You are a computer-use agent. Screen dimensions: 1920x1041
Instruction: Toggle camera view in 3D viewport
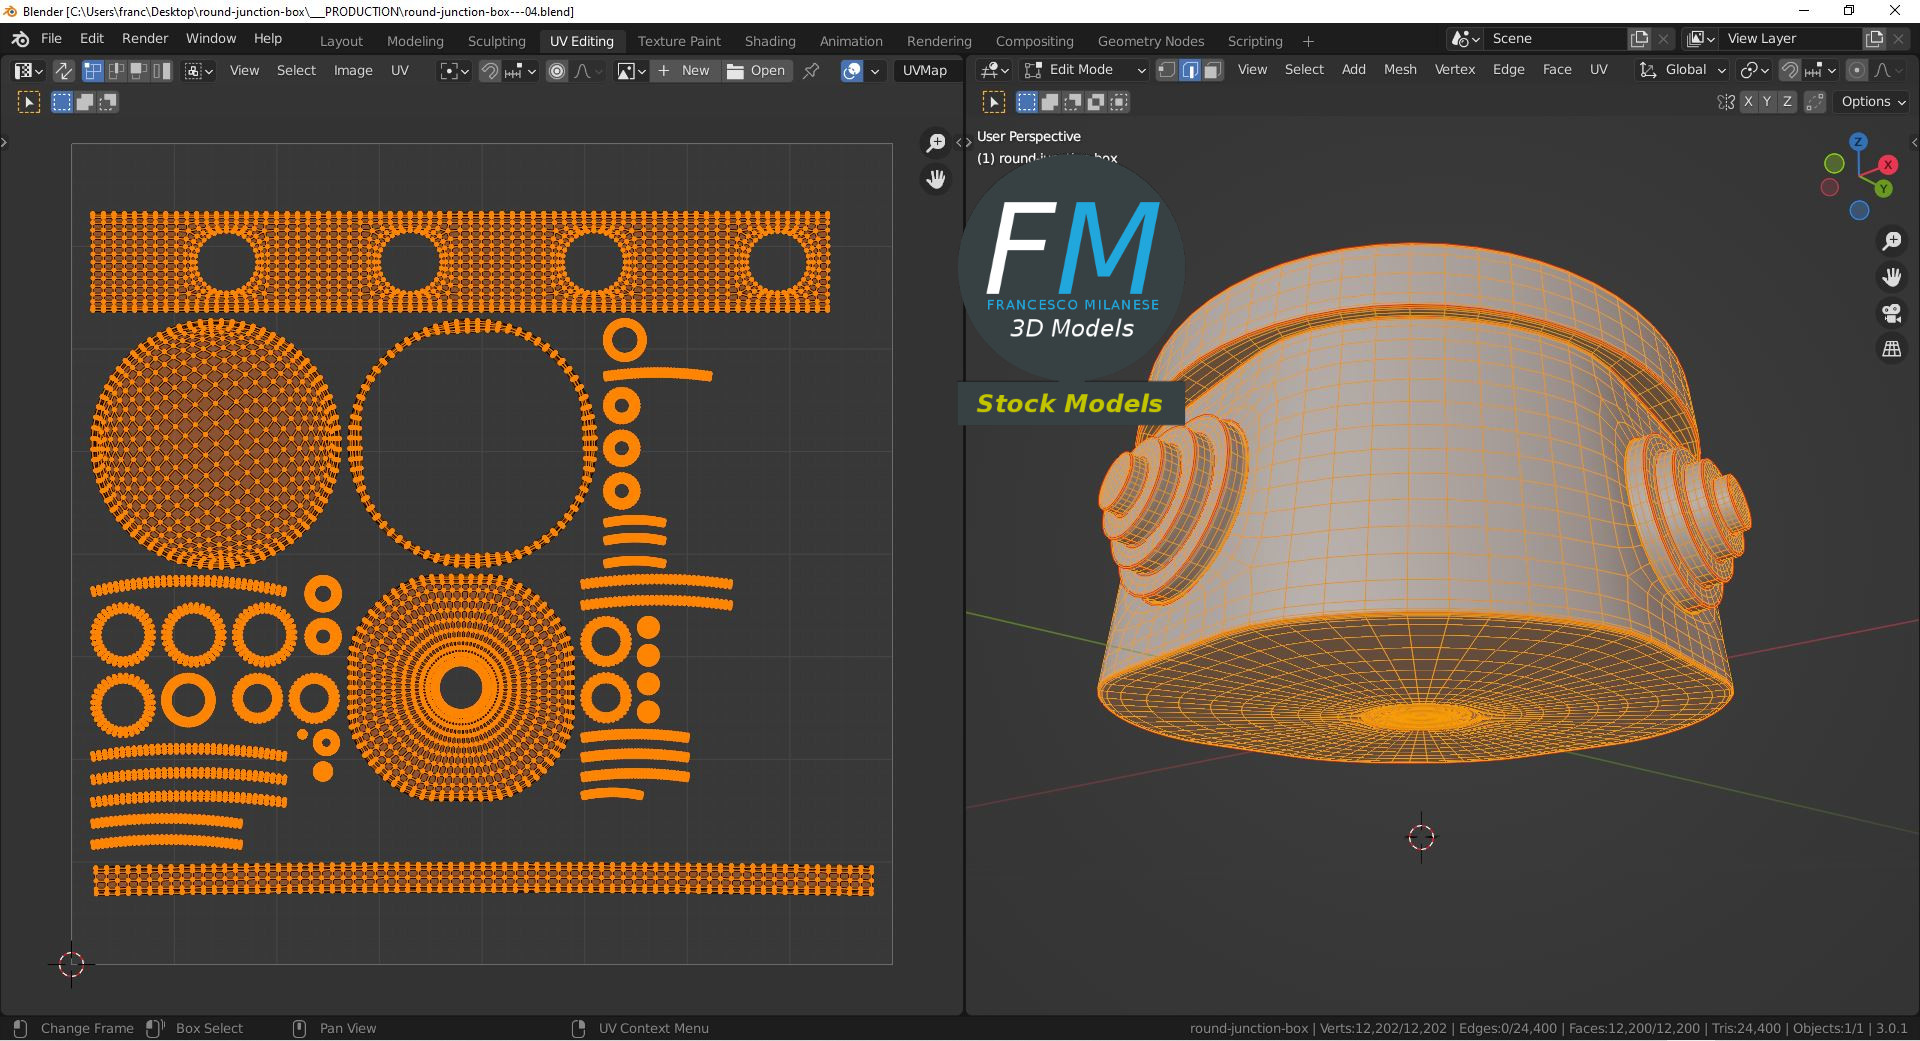(x=1891, y=313)
